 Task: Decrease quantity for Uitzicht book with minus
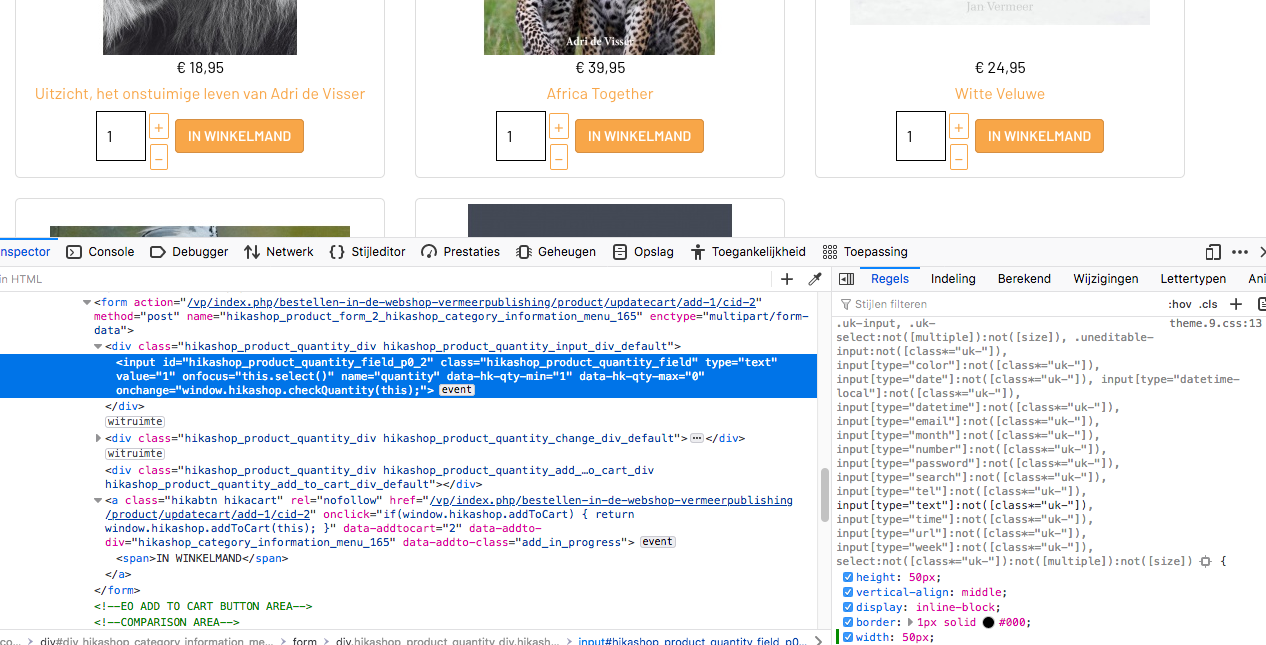click(158, 157)
